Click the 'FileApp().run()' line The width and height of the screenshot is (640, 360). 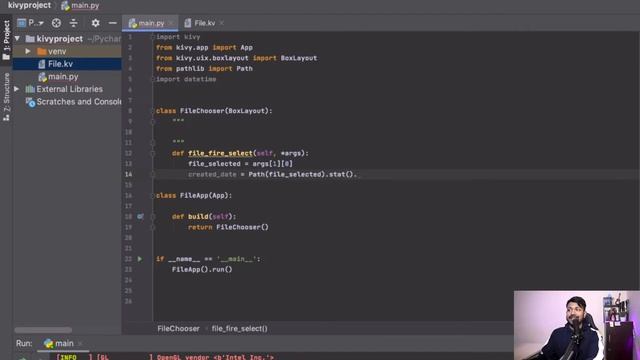click(x=202, y=269)
